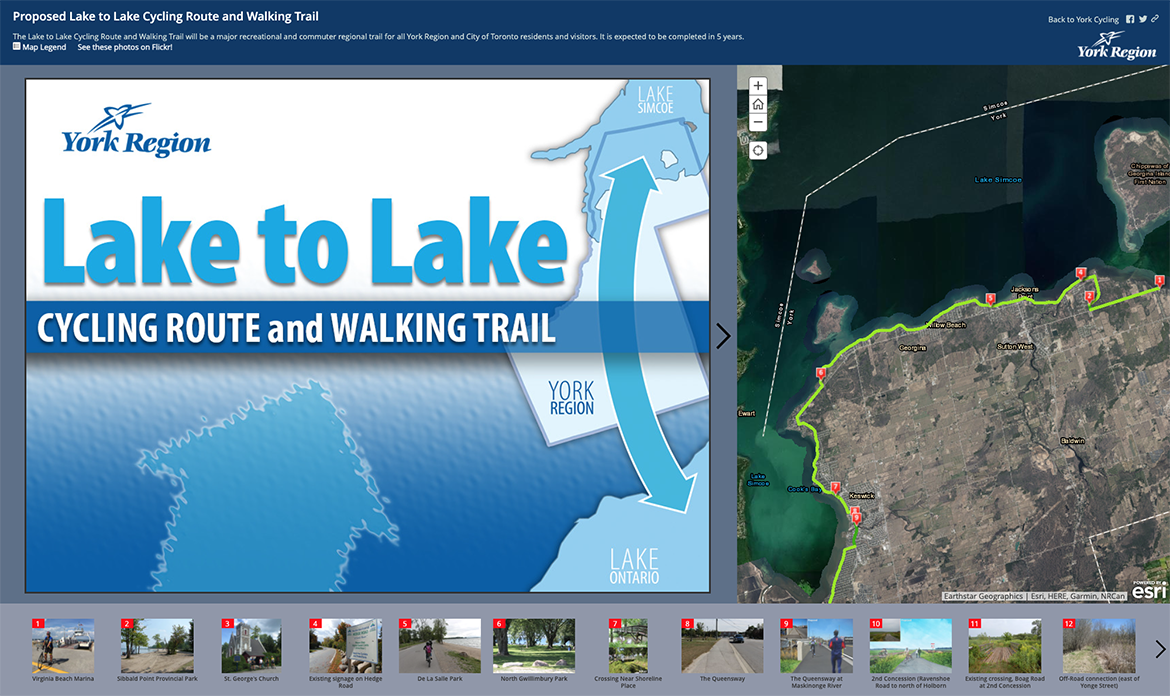Open the North Gwillimbury Park photo
Image resolution: width=1170 pixels, height=696 pixels.
coord(534,645)
